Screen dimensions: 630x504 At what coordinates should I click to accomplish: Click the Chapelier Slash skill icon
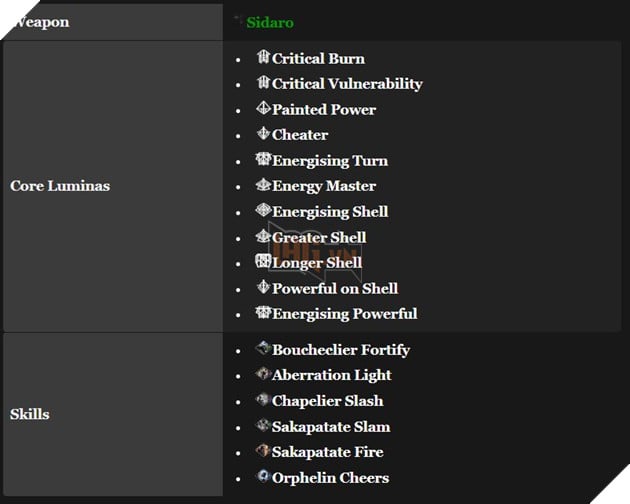(x=263, y=400)
